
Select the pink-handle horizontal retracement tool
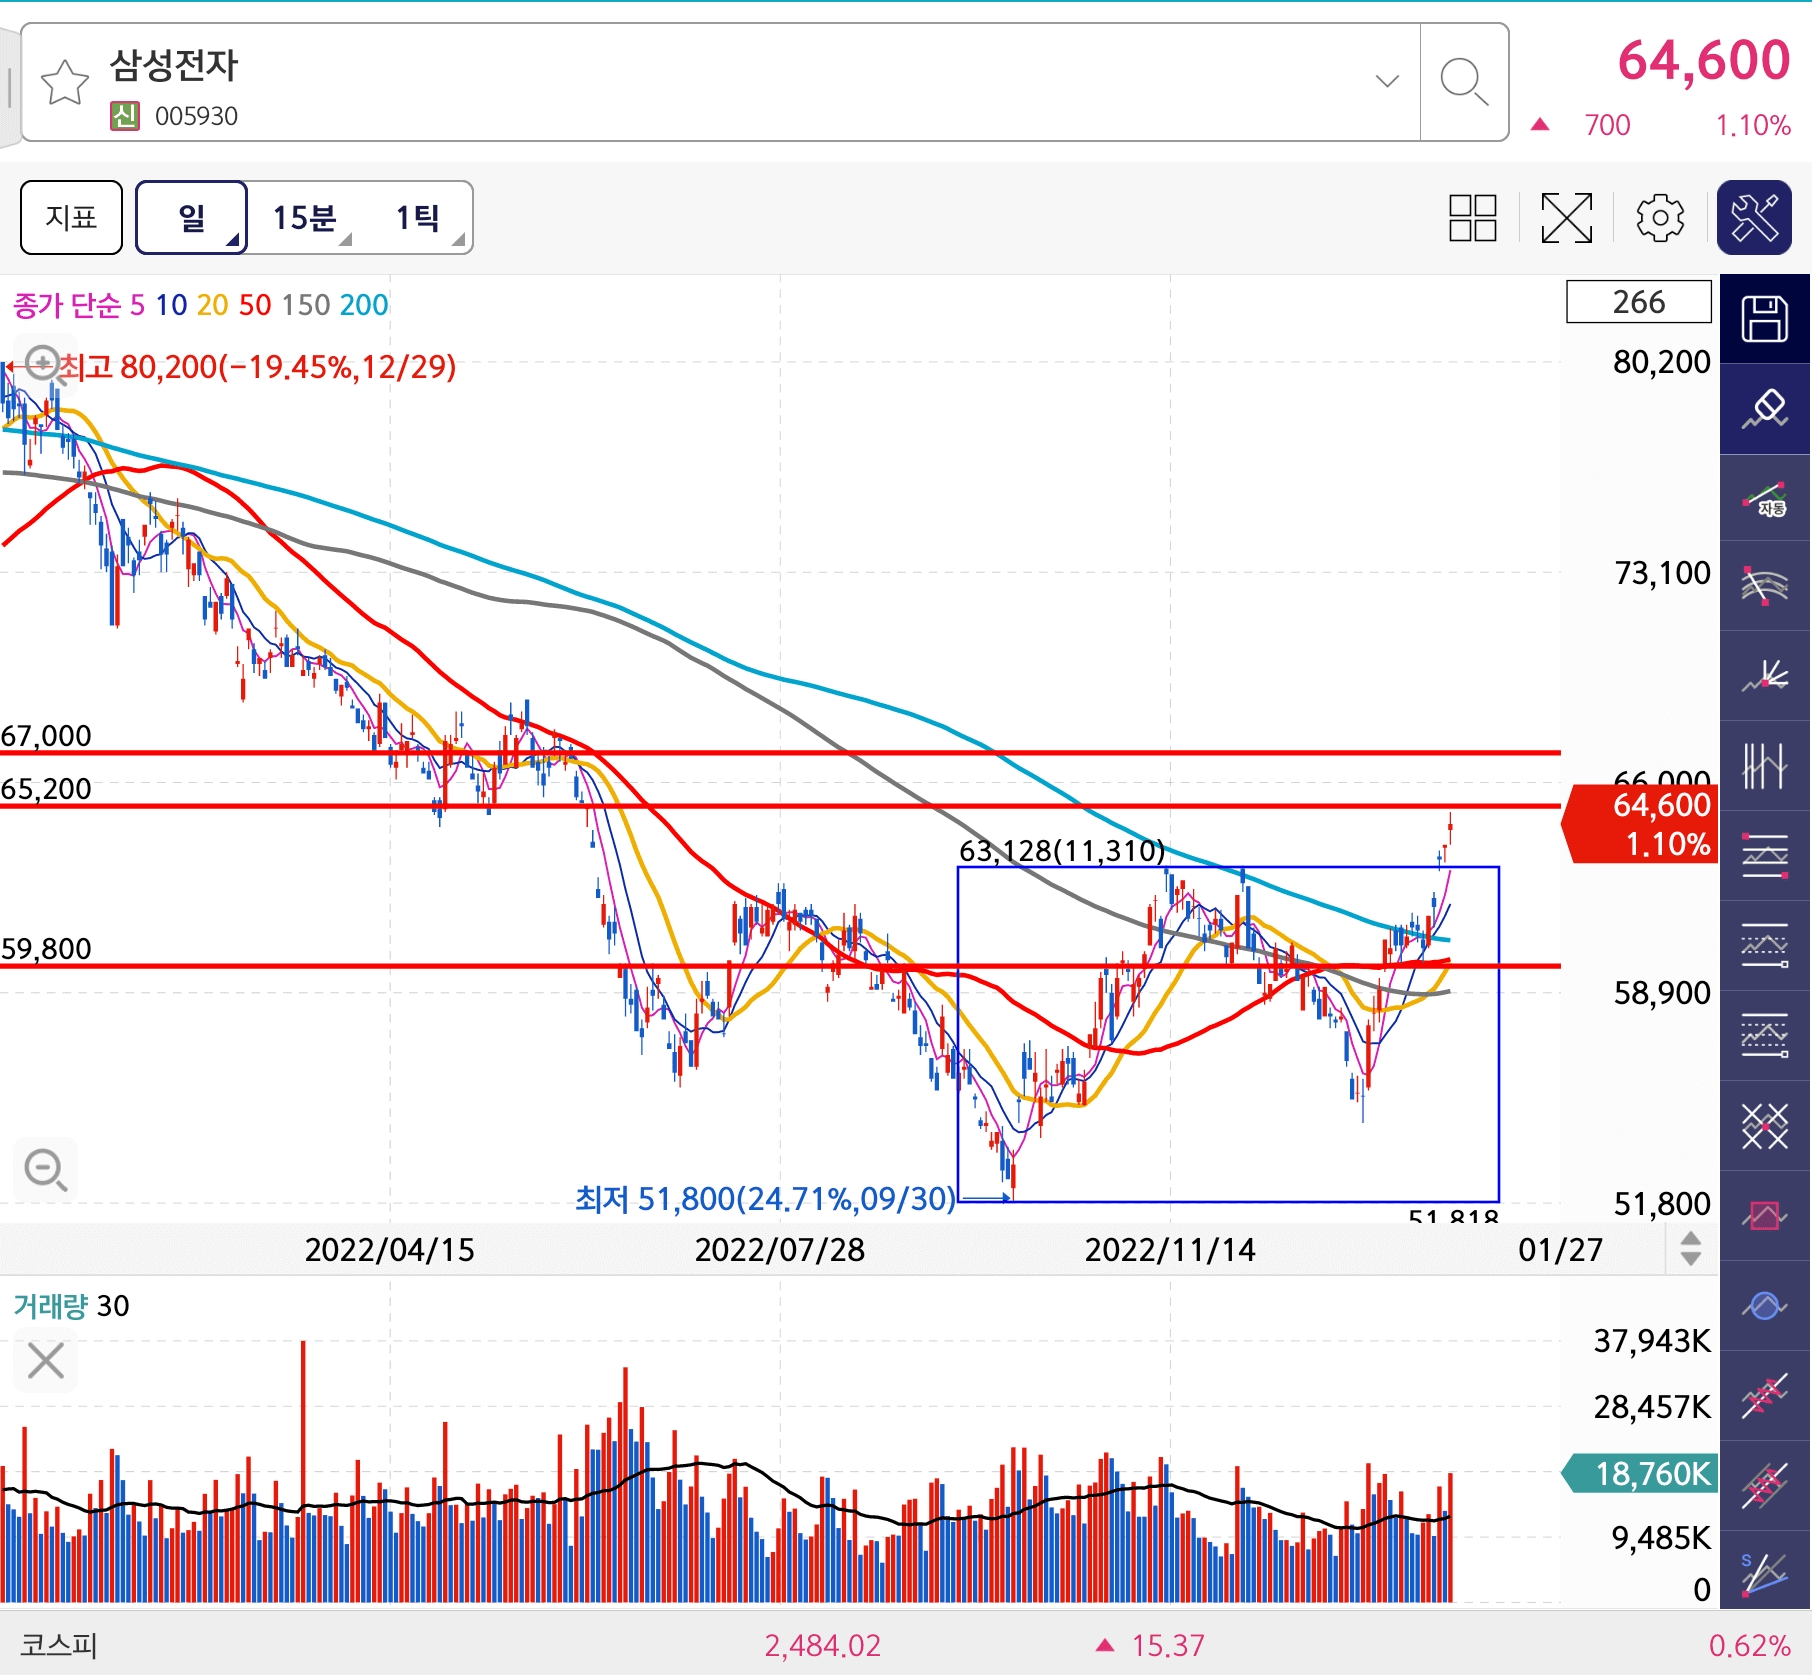pyautogui.click(x=1765, y=856)
